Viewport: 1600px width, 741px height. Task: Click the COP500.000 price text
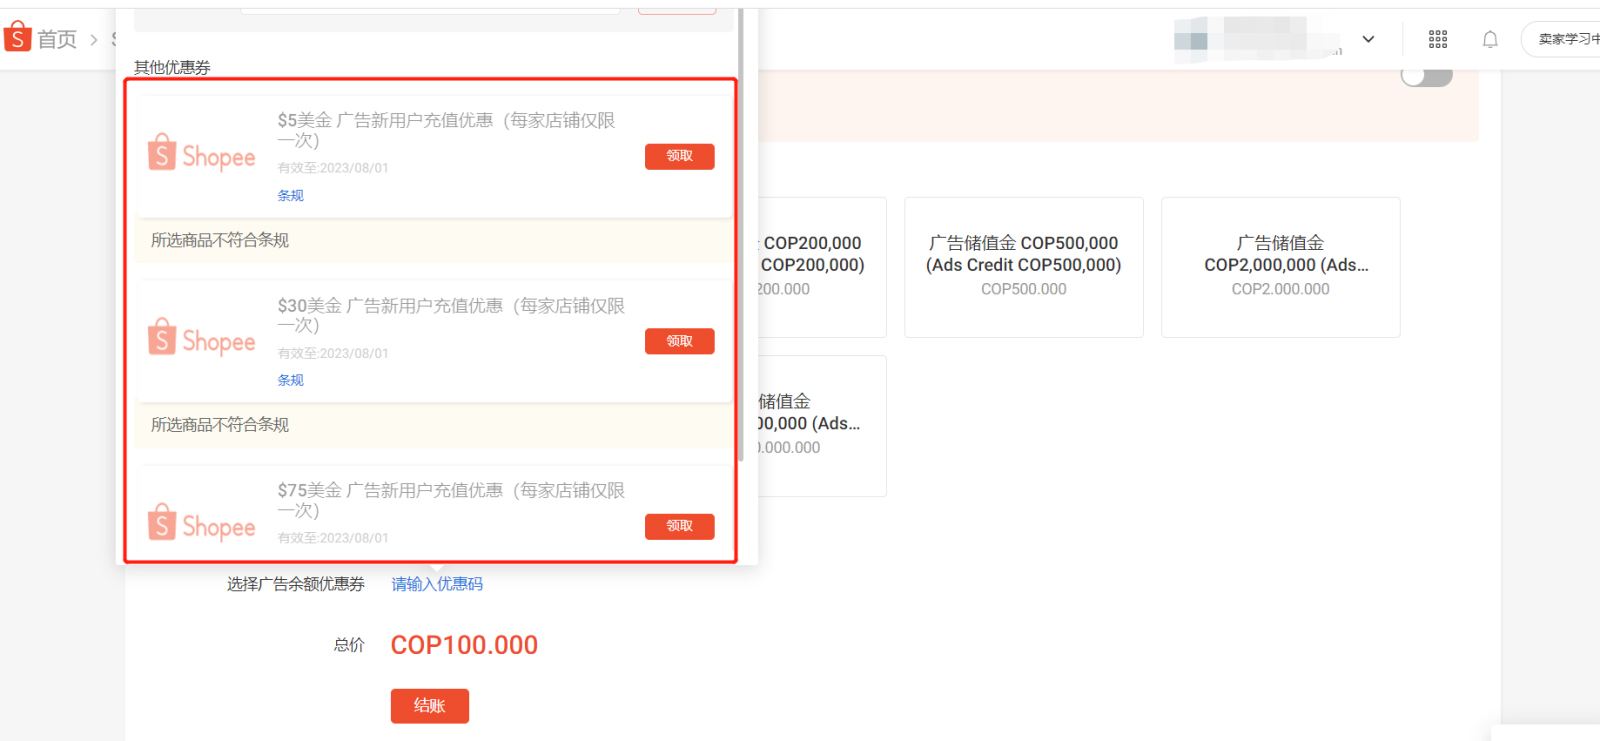pos(1024,289)
